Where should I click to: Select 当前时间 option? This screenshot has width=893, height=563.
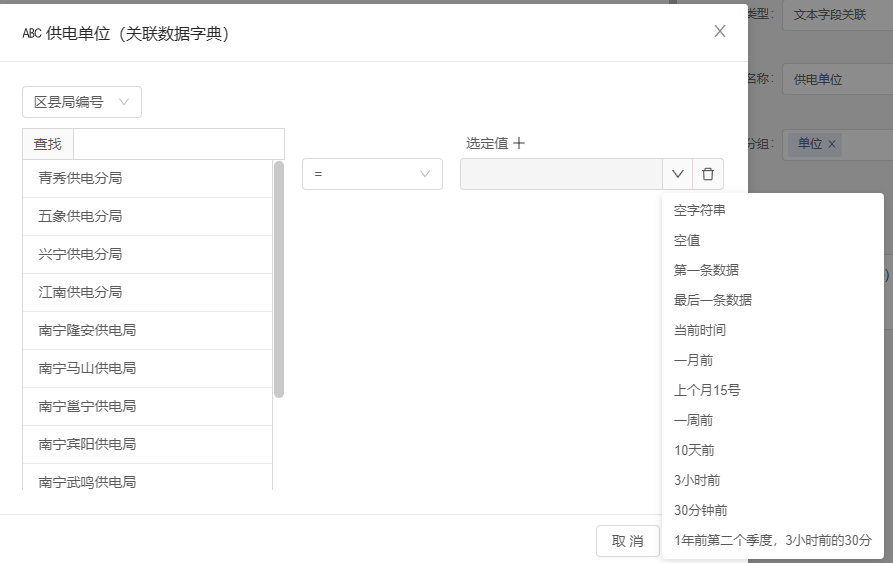click(700, 330)
